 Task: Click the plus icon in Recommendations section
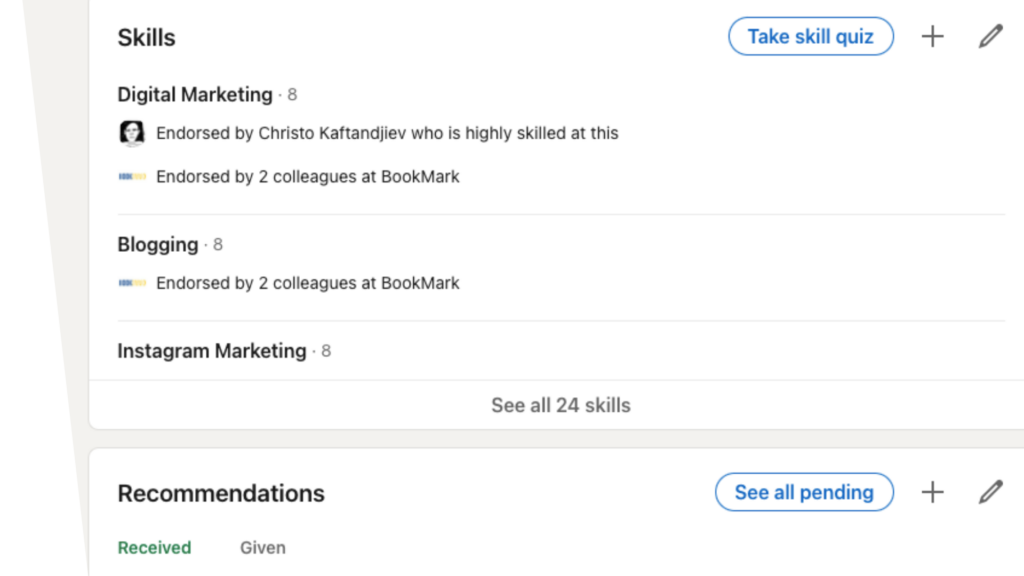pos(933,492)
